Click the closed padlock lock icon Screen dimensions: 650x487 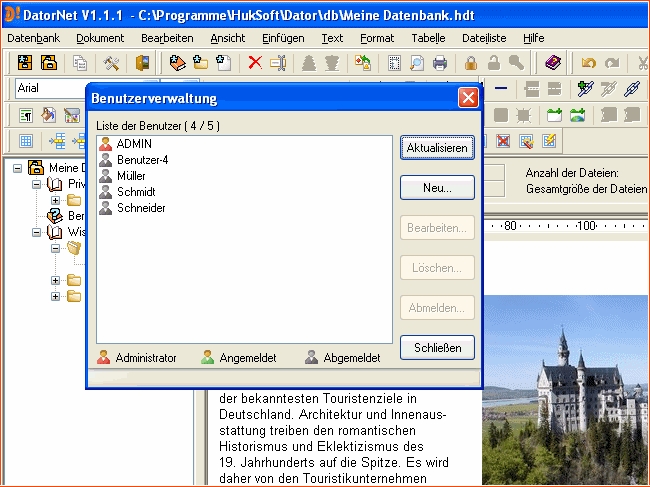470,63
